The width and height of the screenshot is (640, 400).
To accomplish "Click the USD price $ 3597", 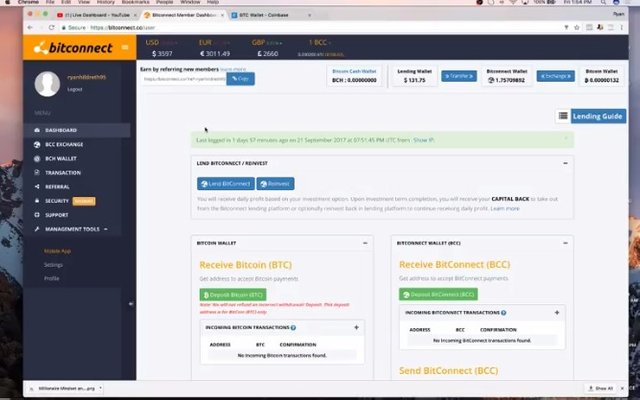I will coord(162,53).
